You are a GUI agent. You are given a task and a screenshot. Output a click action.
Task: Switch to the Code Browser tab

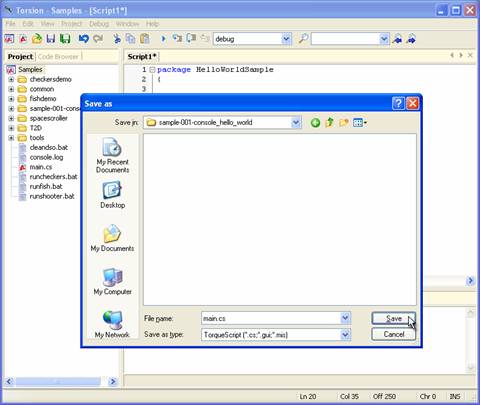tap(58, 57)
